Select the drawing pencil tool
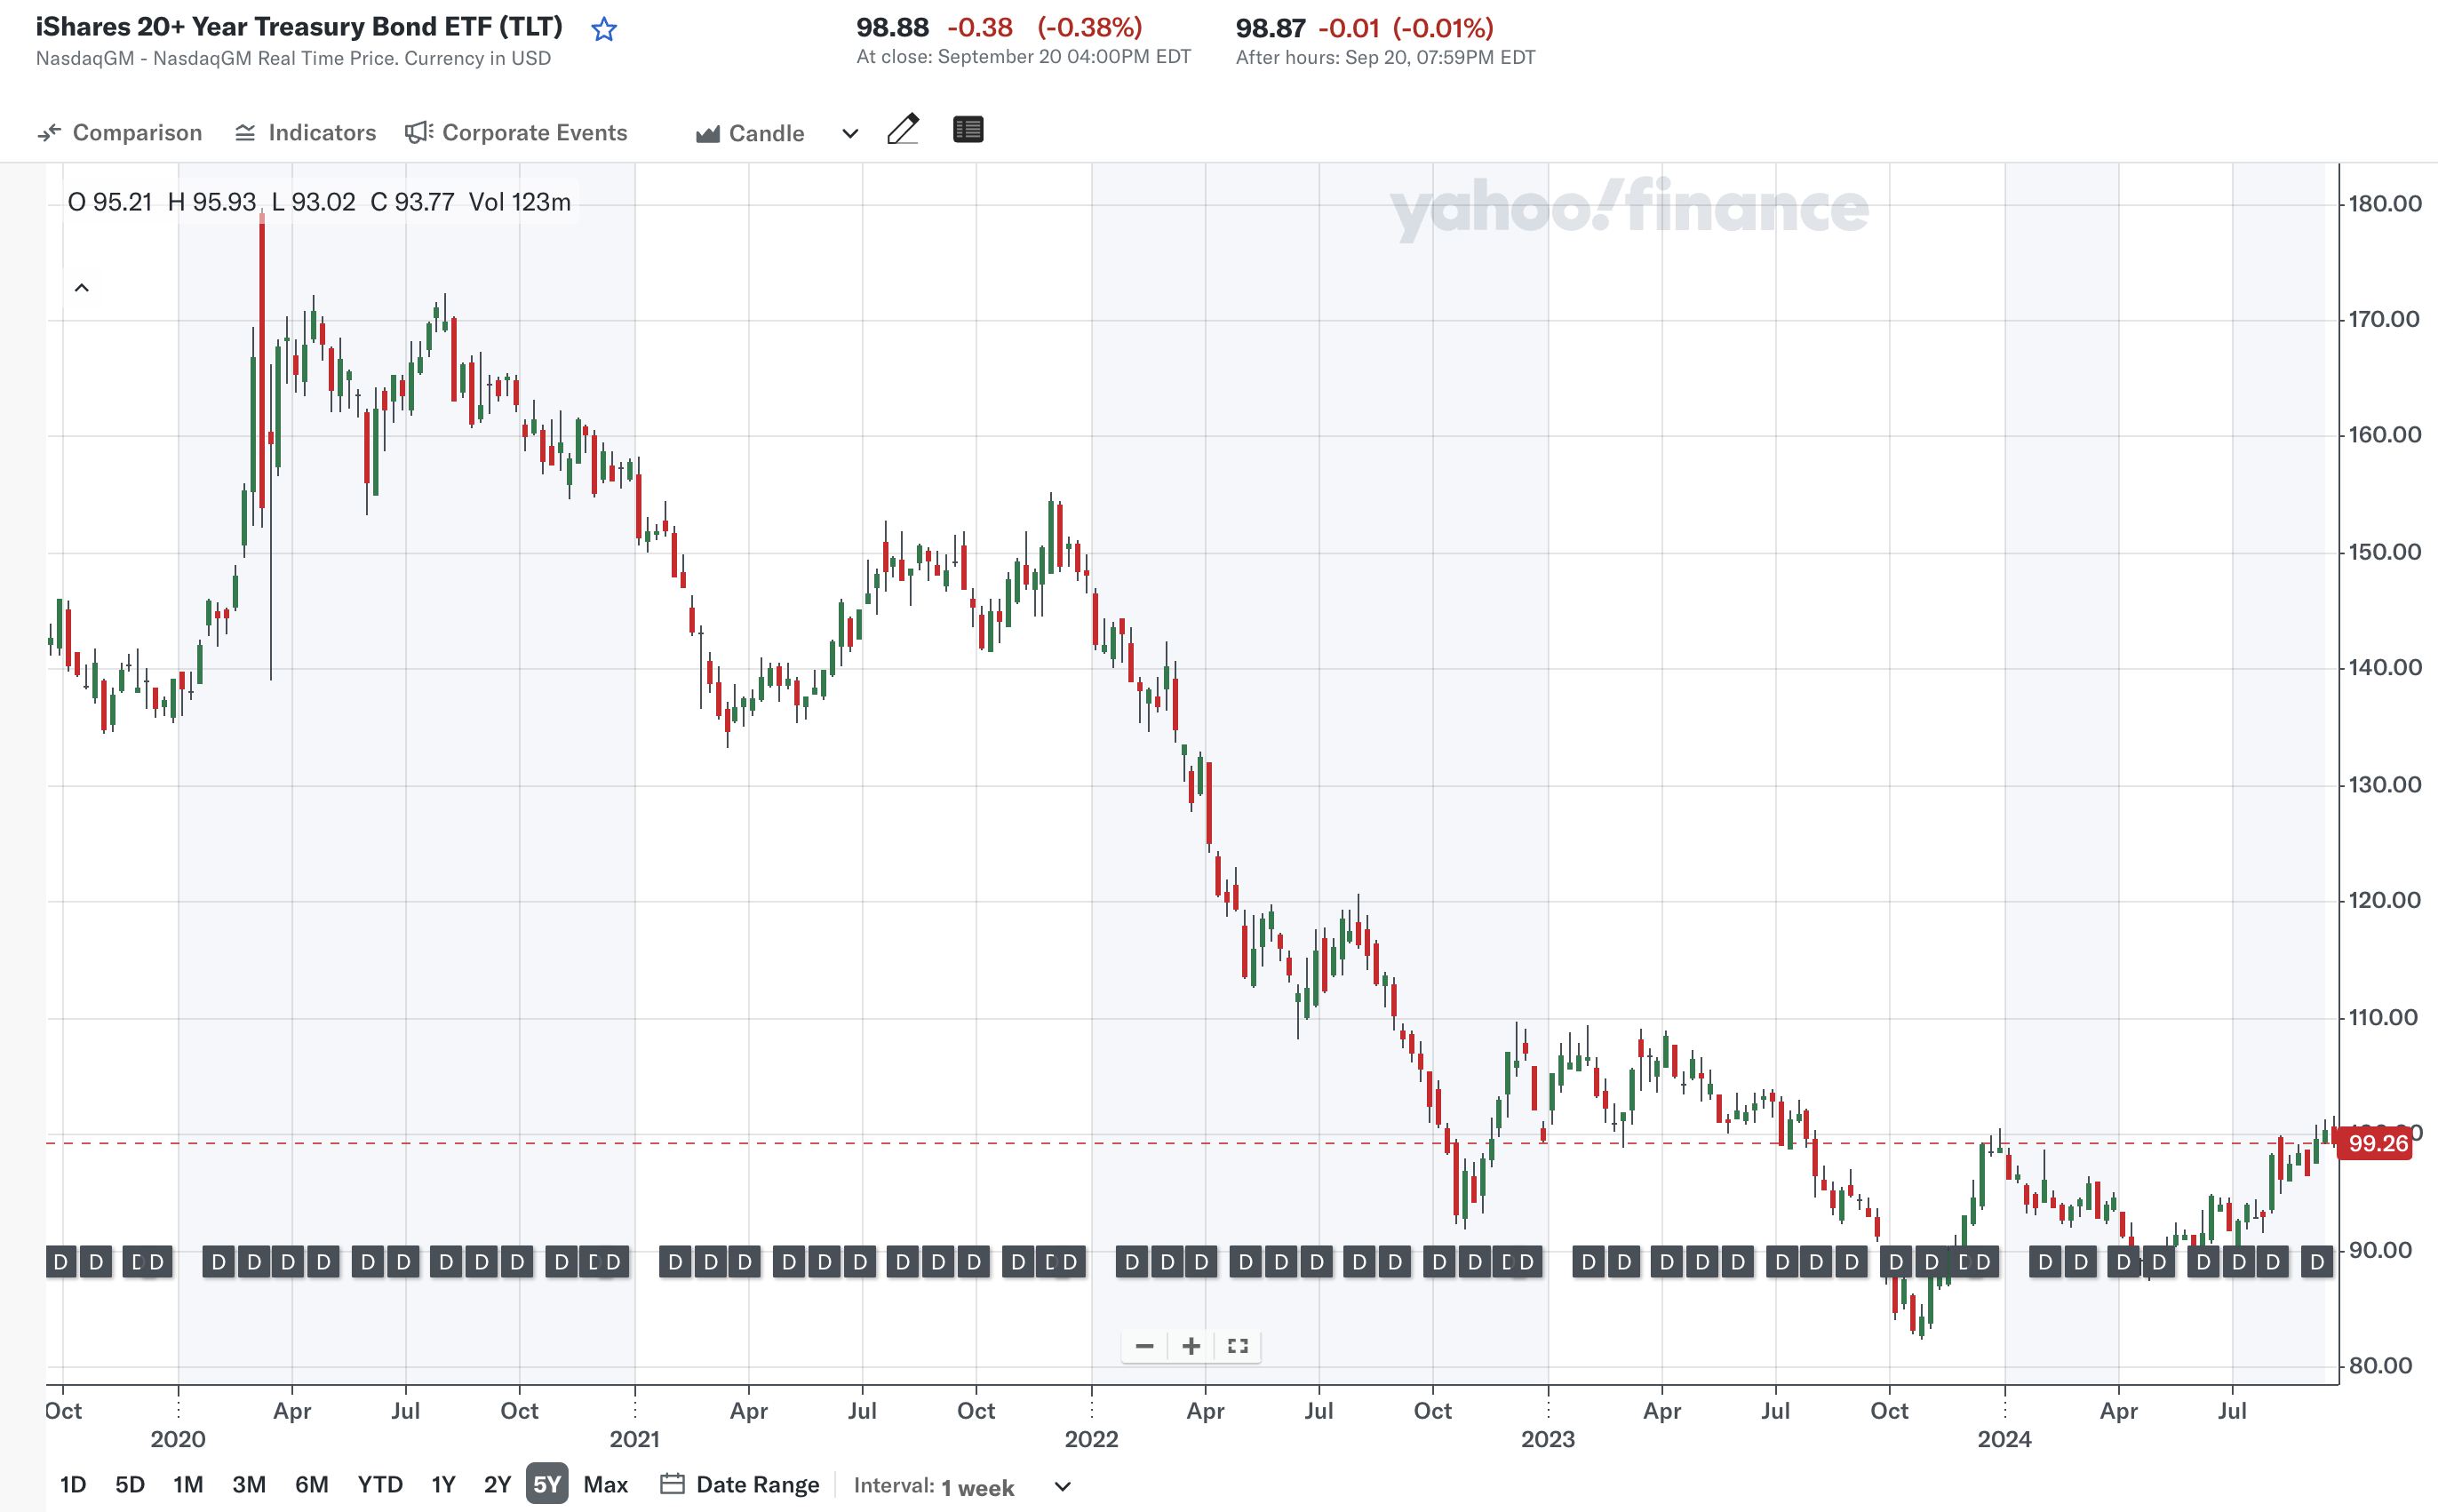 point(904,130)
